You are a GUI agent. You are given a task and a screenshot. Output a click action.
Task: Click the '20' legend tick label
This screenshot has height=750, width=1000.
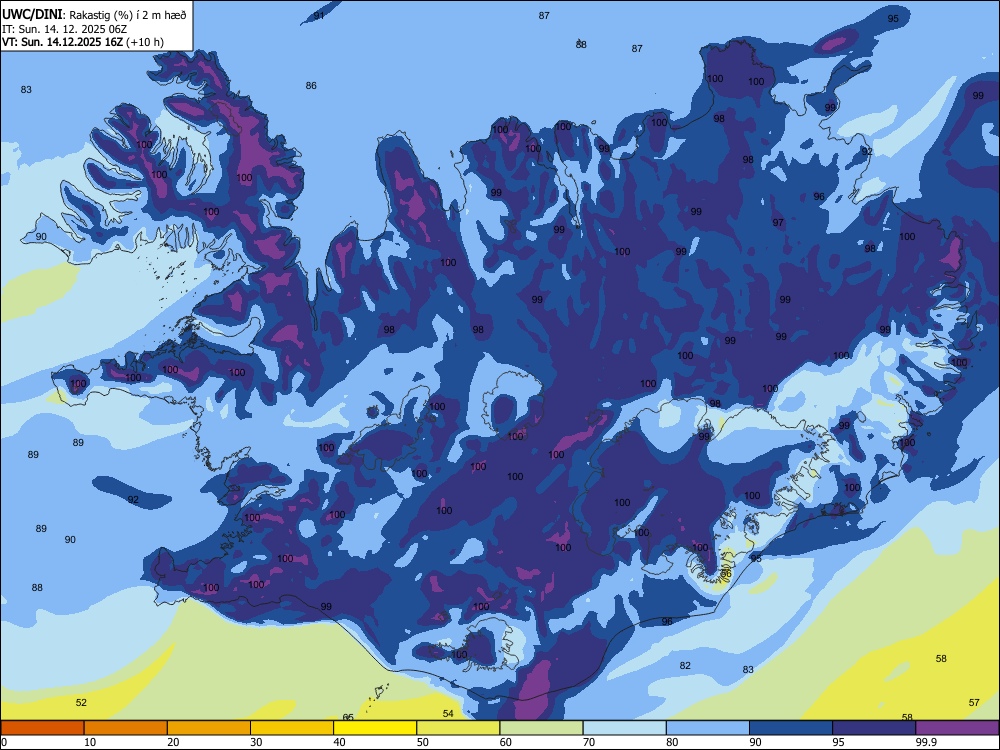pos(173,742)
